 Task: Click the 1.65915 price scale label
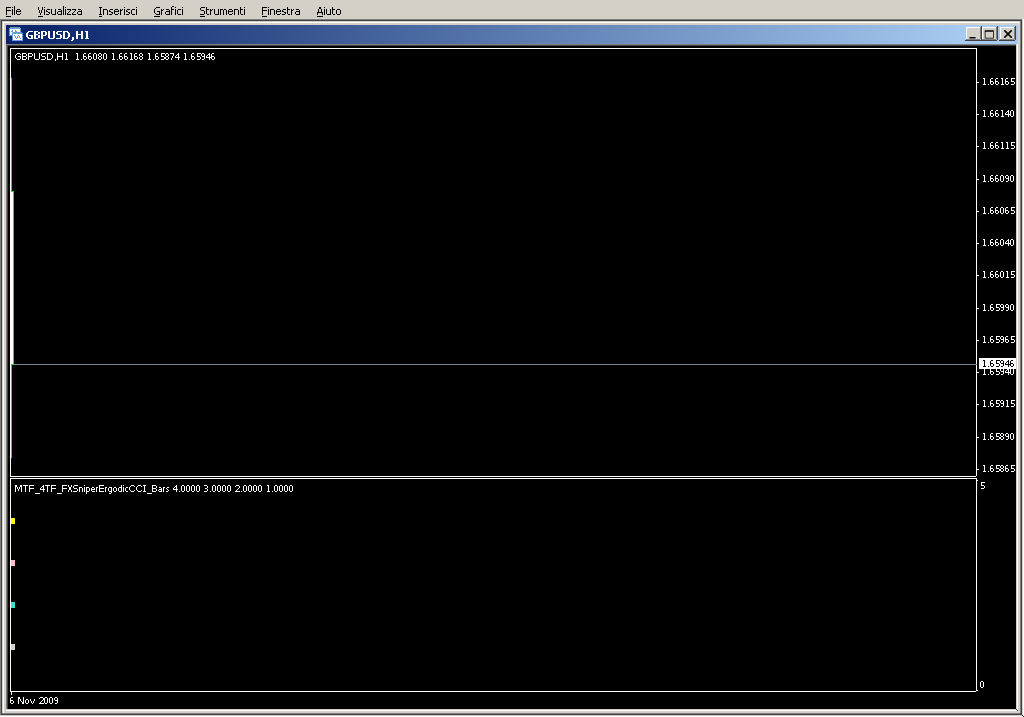click(x=999, y=404)
